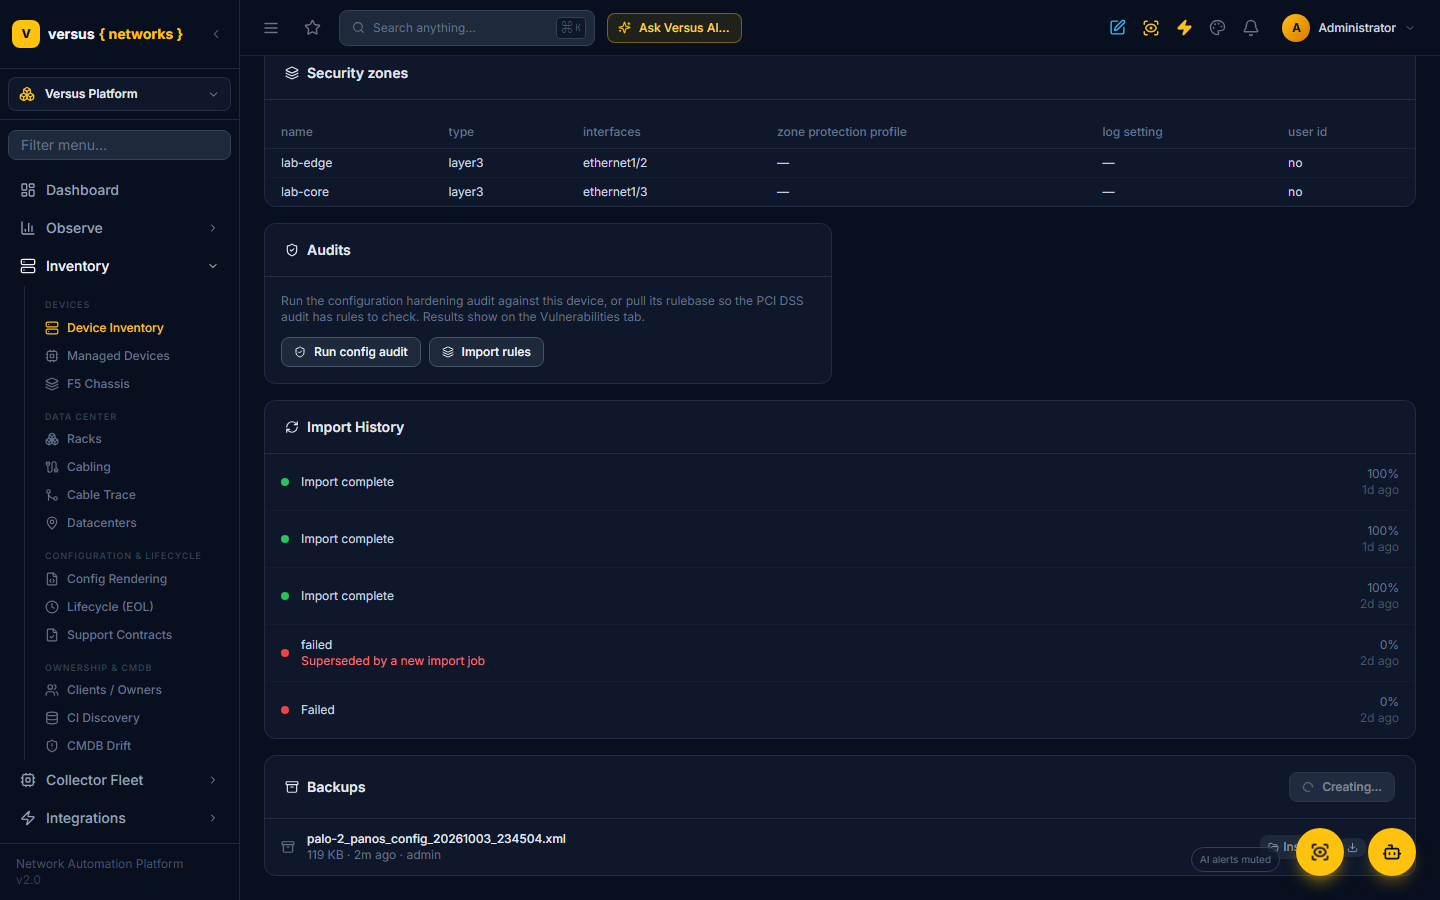Favorite this page with the star icon
This screenshot has width=1440, height=900.
coord(313,28)
